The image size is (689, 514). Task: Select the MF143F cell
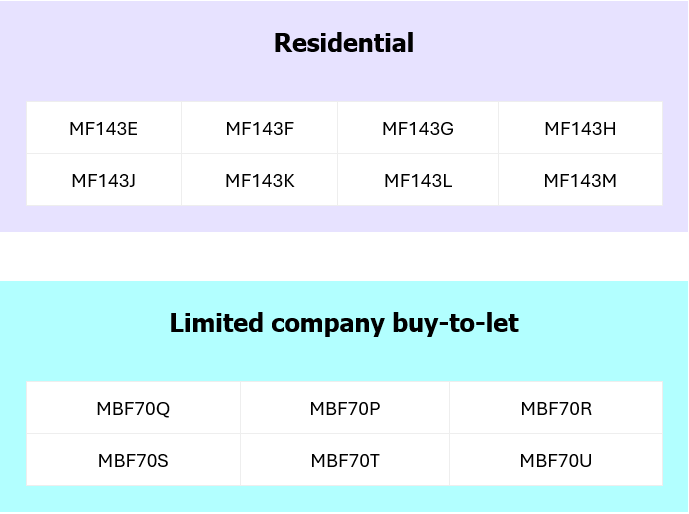[x=259, y=128]
